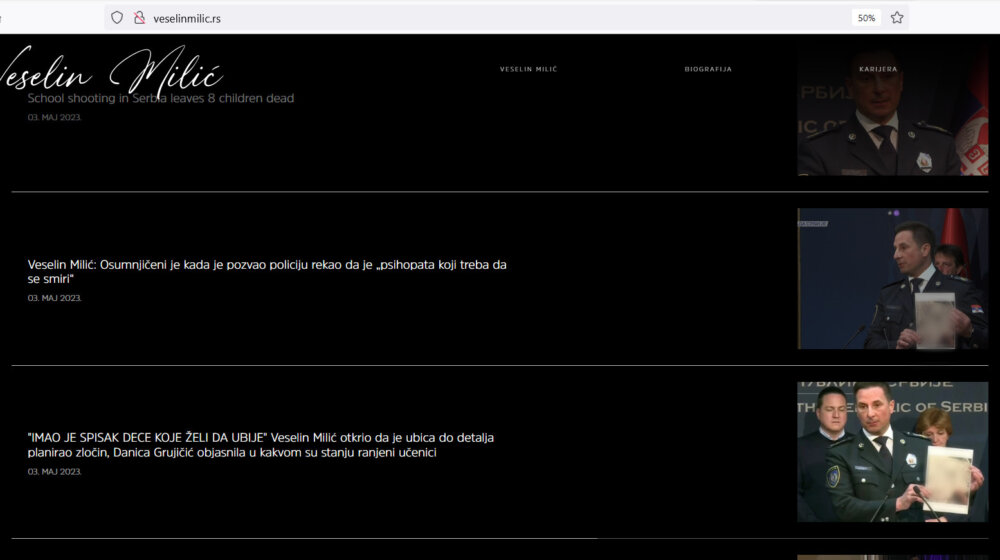Click thumbnail of officer at podium holding paper
The width and height of the screenshot is (1000, 560).
coord(892,279)
